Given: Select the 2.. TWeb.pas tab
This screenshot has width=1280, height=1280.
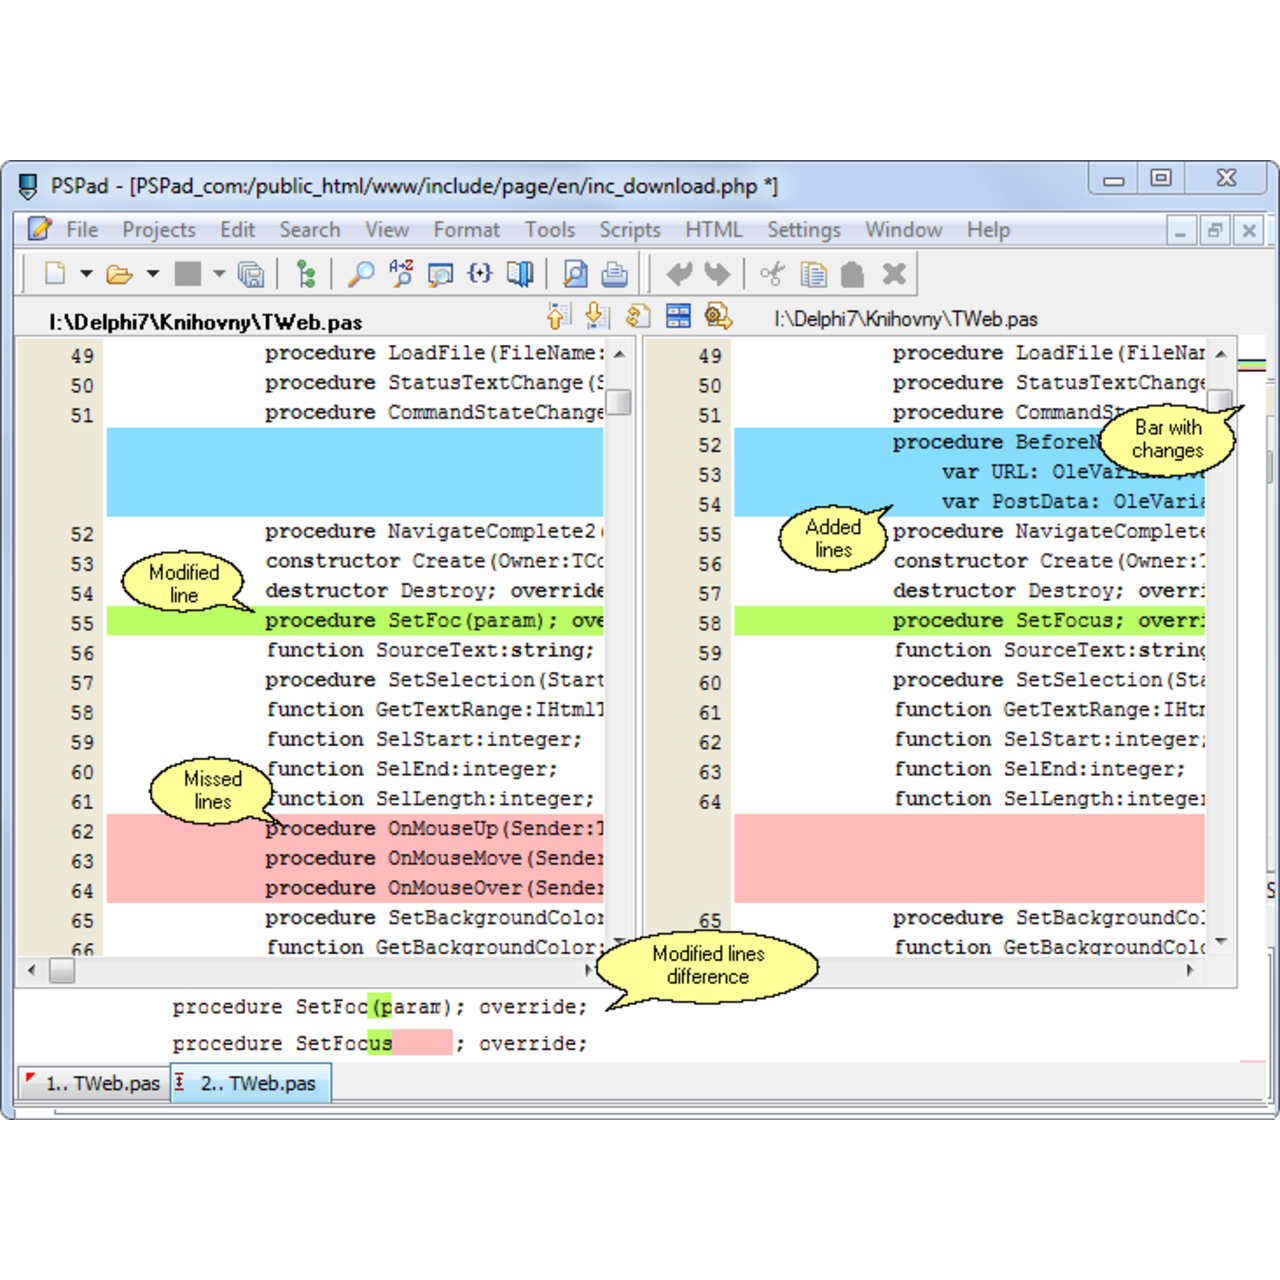Looking at the screenshot, I should (x=251, y=1083).
